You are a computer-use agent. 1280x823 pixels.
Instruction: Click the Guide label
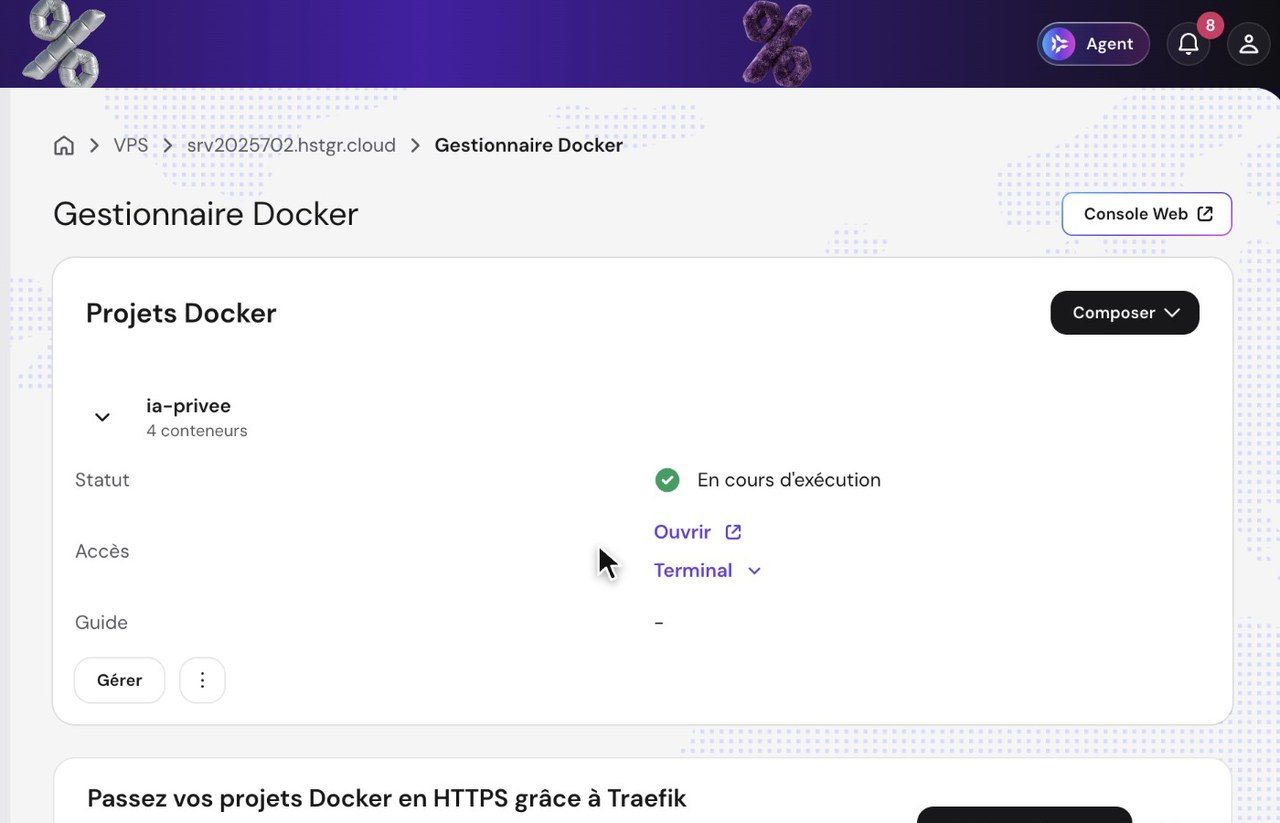click(101, 622)
